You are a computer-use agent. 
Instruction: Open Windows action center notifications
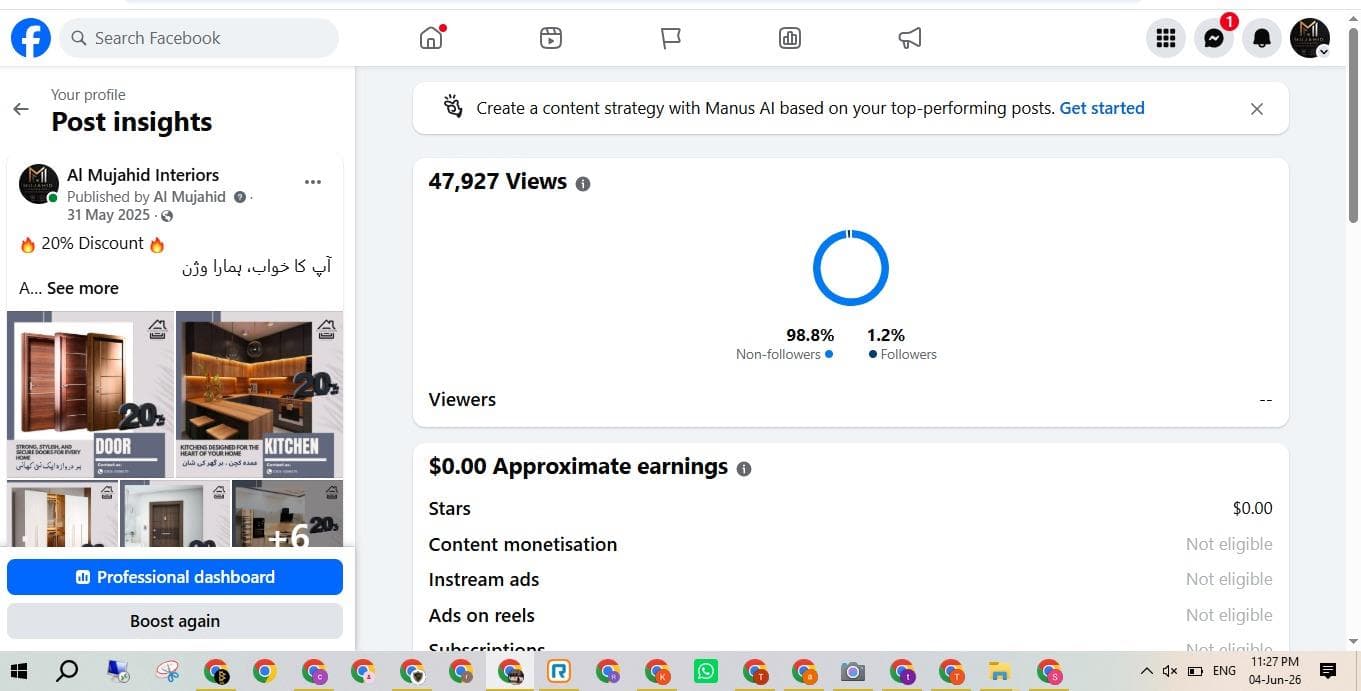pyautogui.click(x=1328, y=671)
